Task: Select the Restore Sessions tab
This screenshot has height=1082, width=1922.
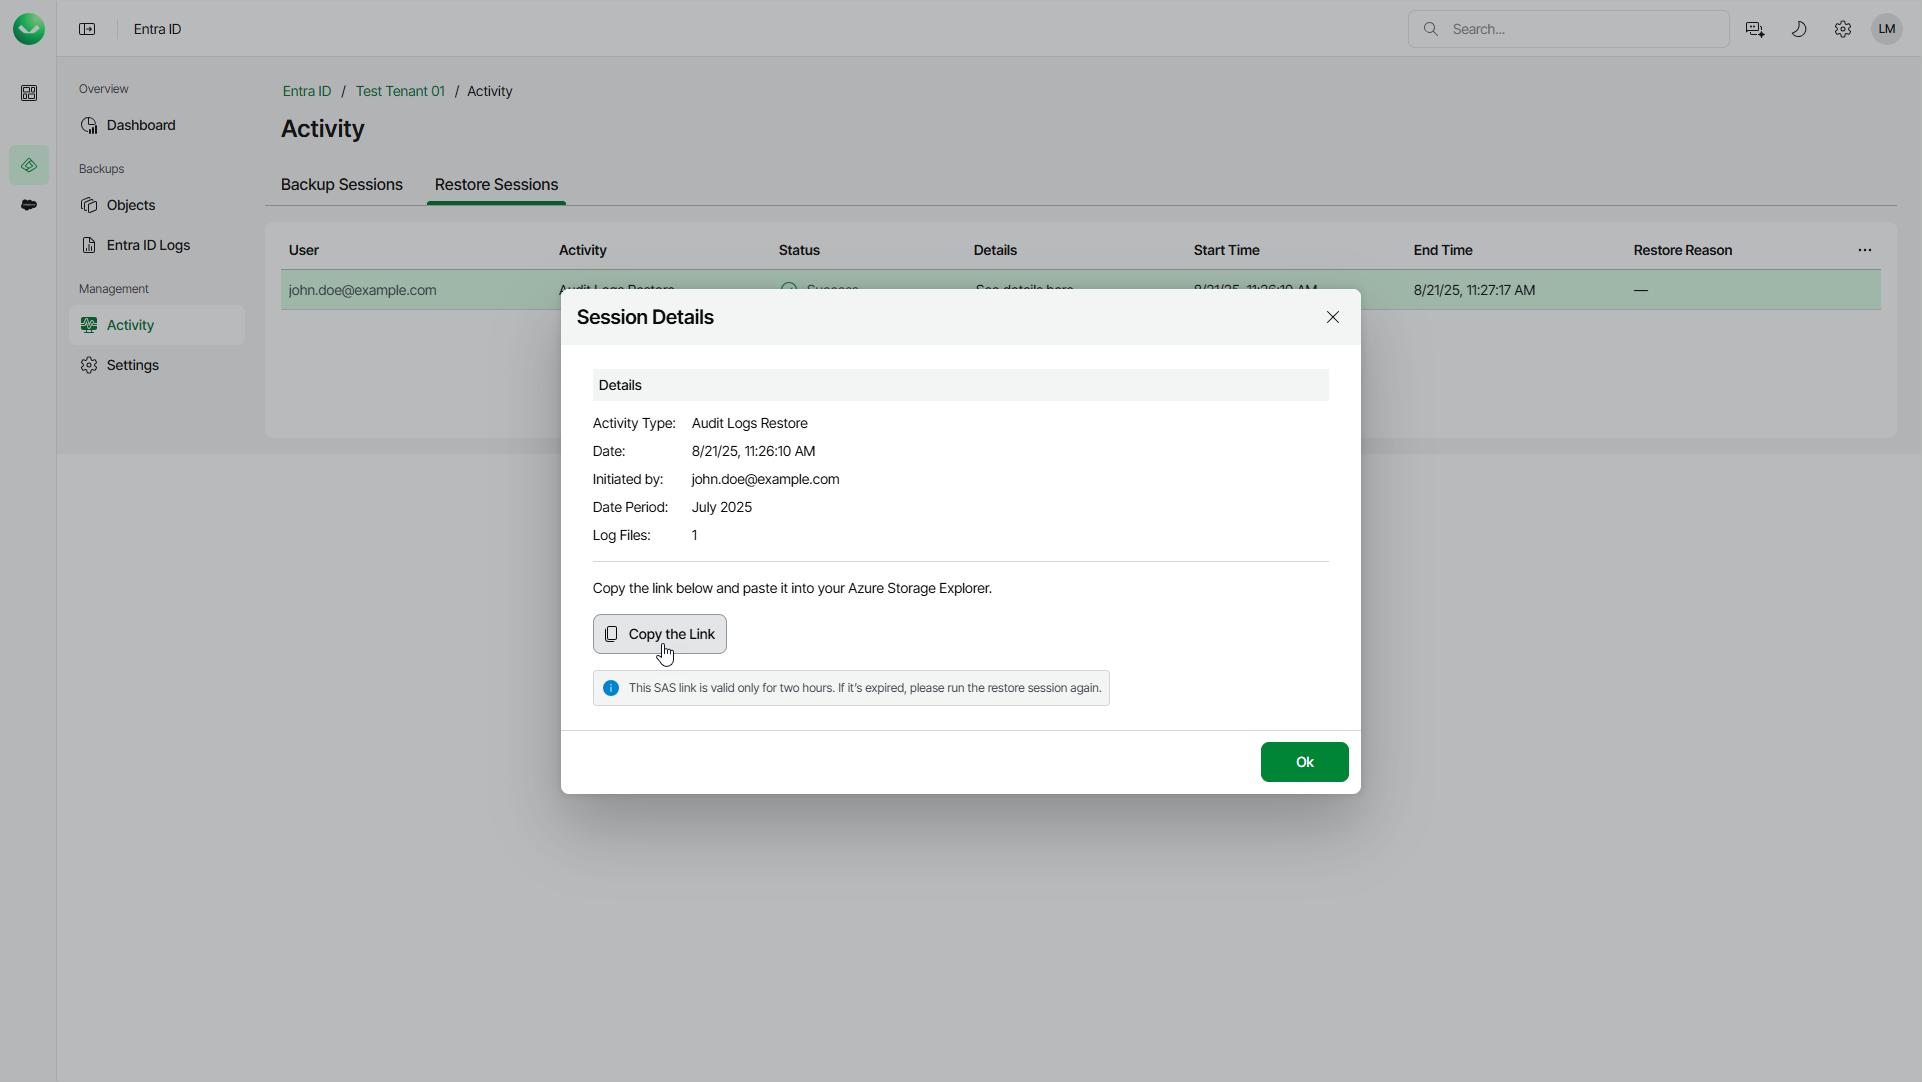Action: click(x=496, y=185)
